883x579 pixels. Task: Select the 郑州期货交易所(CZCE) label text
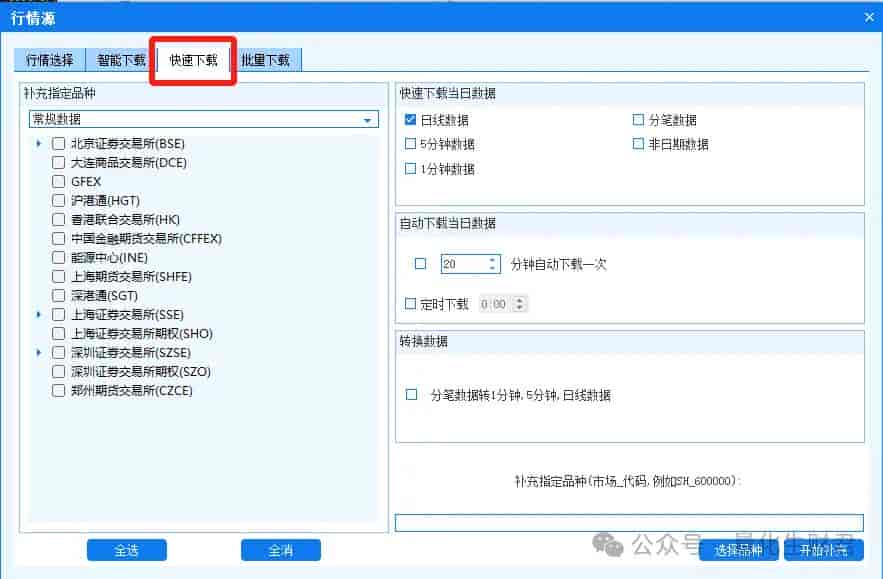click(132, 390)
